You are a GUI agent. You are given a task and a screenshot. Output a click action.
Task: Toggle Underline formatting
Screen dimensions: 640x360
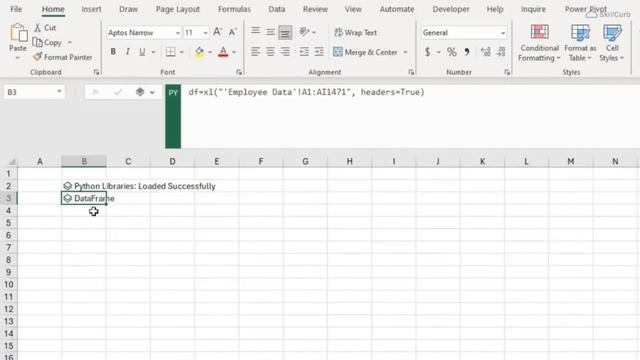[142, 52]
